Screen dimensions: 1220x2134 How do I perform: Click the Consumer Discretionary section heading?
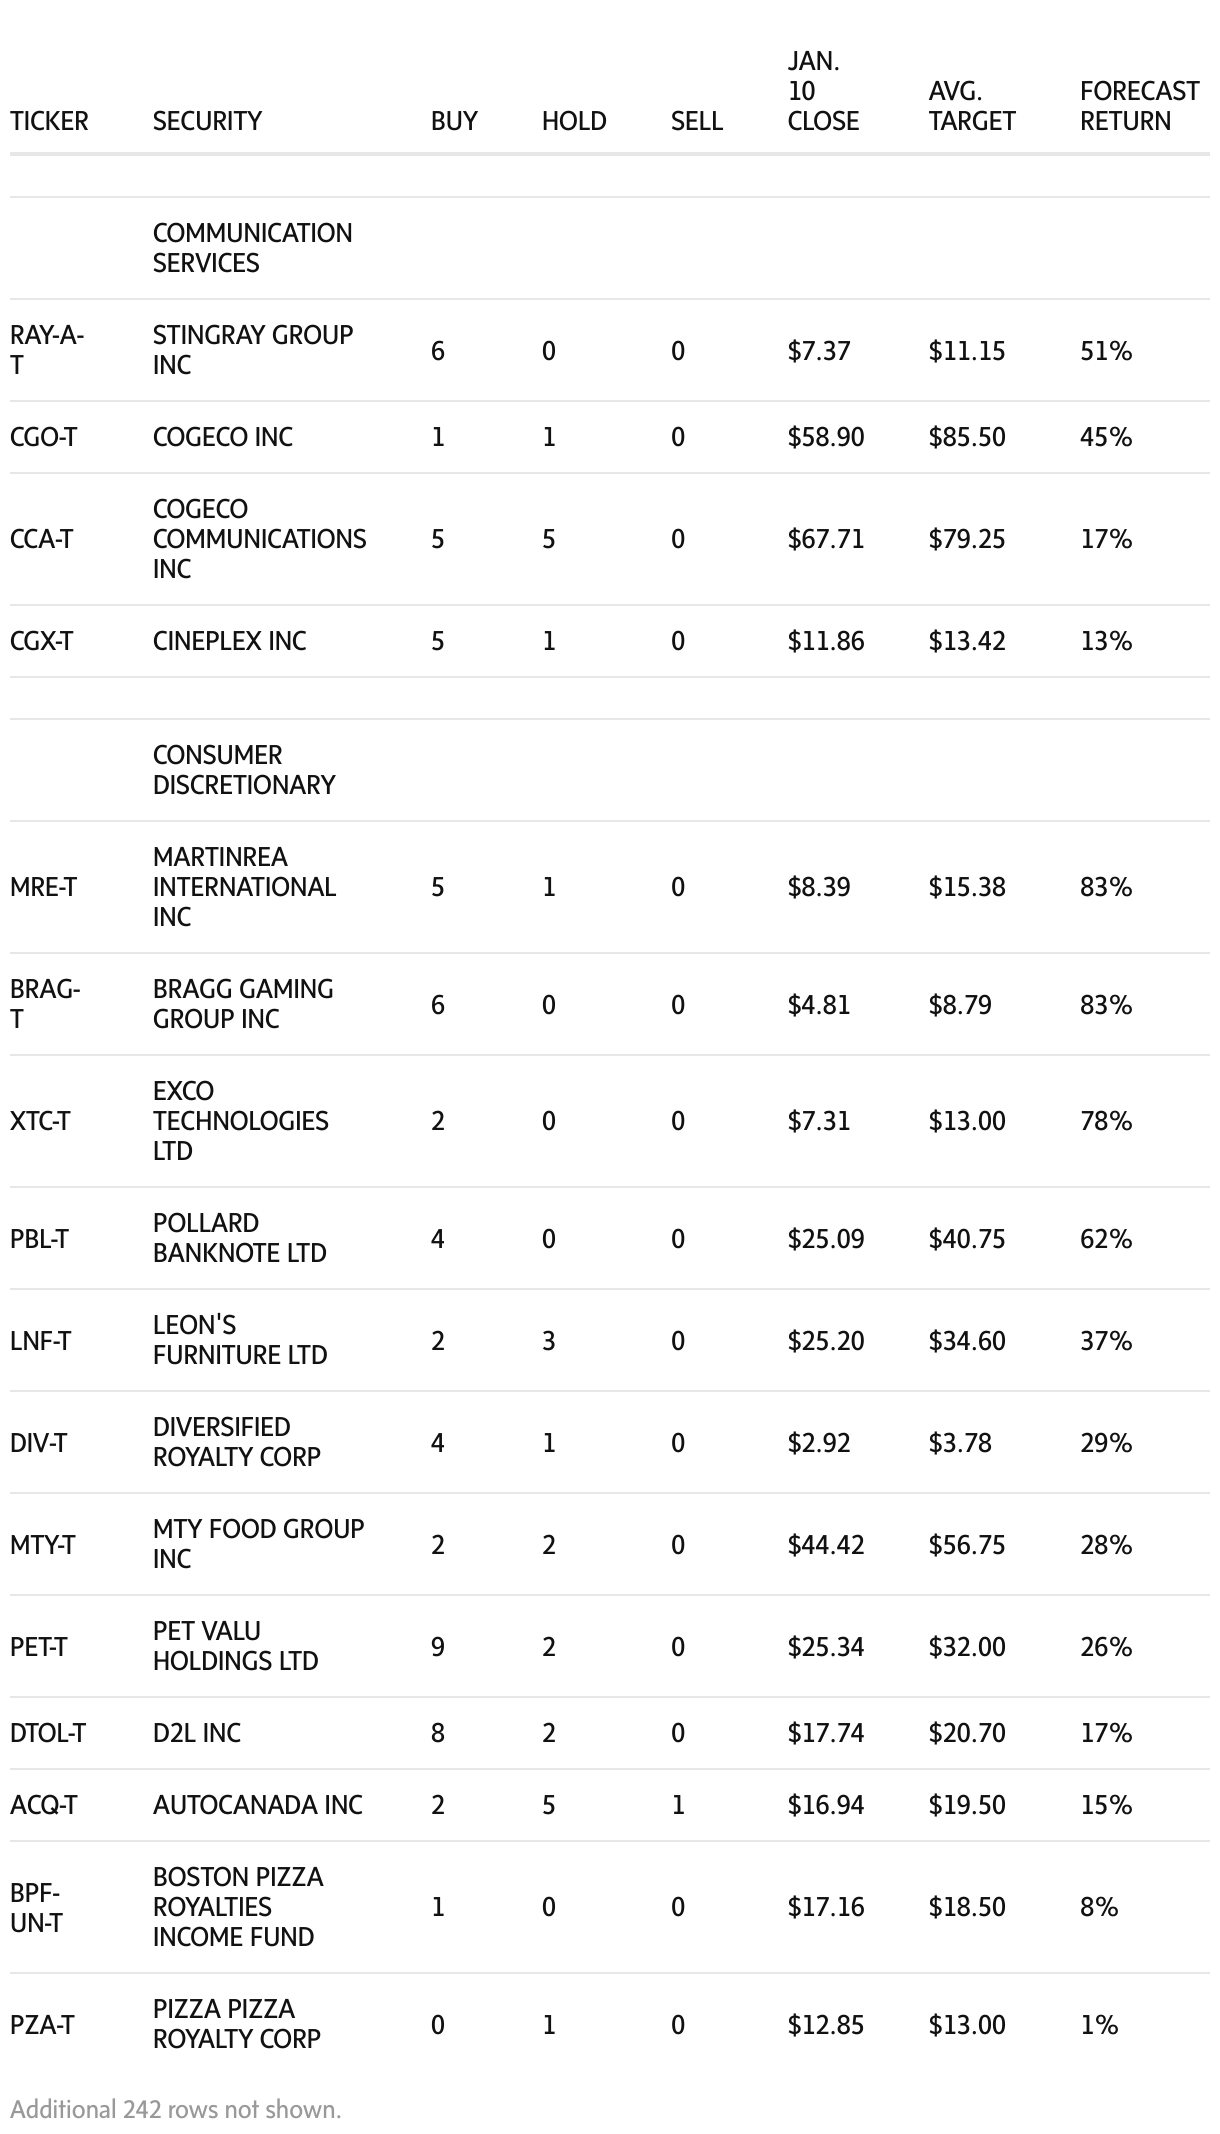[244, 770]
